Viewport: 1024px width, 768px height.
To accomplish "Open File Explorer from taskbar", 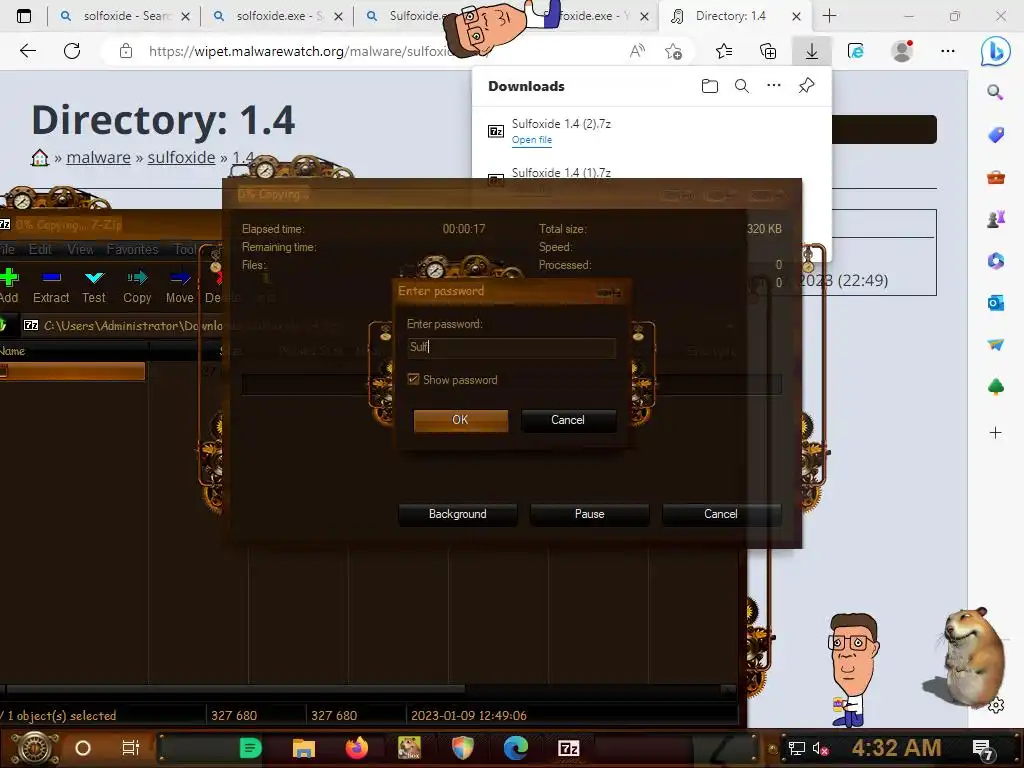I will pyautogui.click(x=304, y=748).
